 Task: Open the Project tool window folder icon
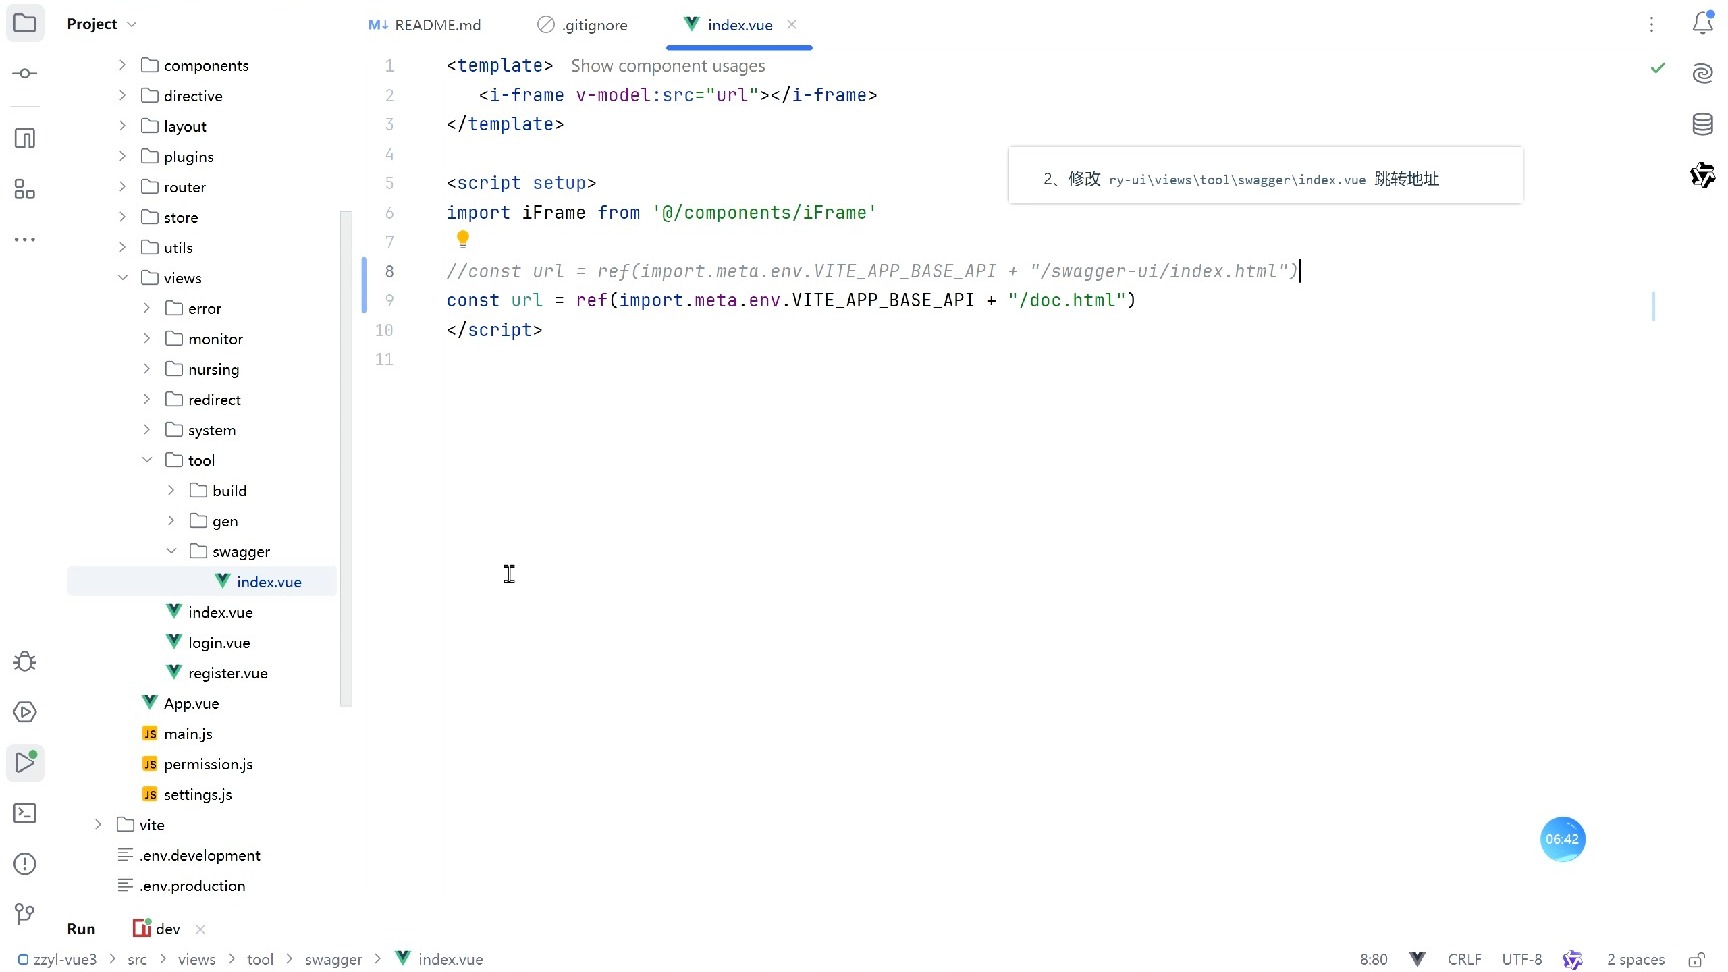coord(25,23)
